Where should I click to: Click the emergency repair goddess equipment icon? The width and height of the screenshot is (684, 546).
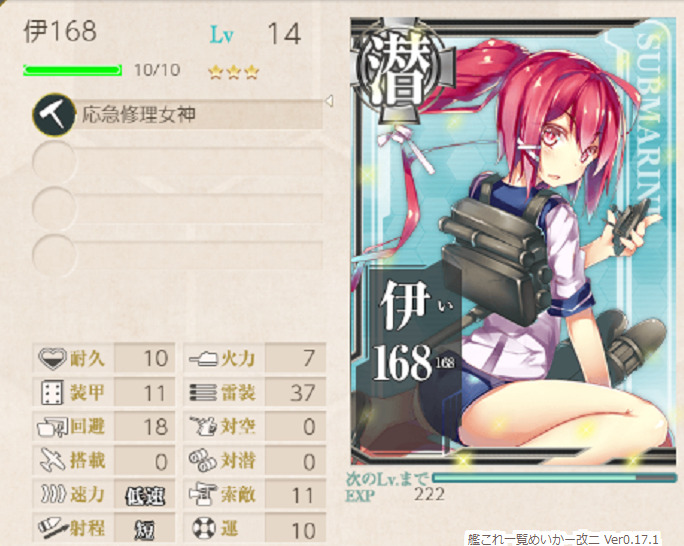[54, 115]
